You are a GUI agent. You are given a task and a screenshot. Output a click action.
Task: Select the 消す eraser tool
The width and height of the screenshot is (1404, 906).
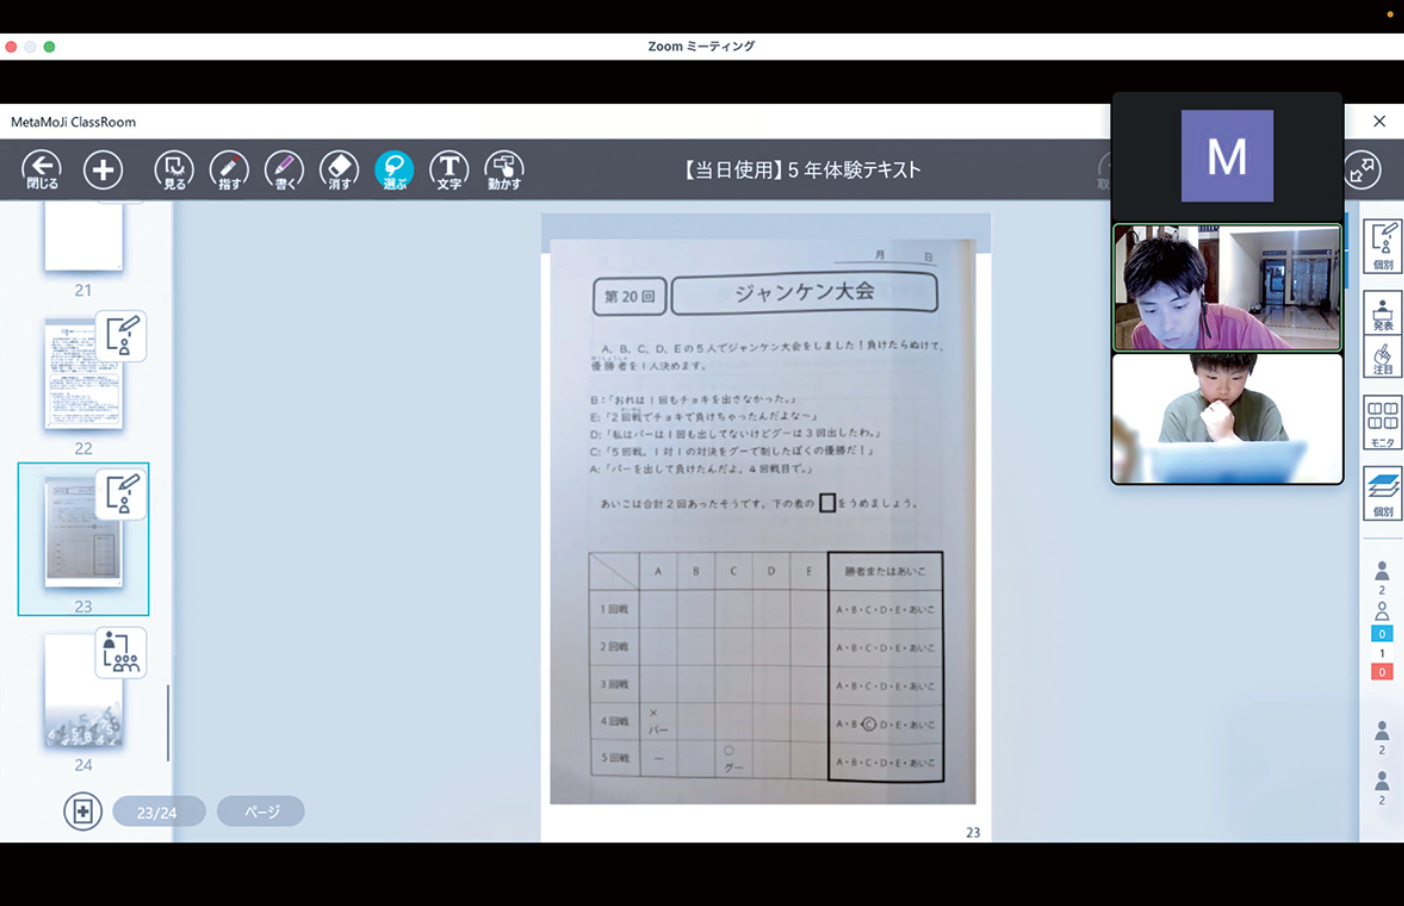click(x=339, y=170)
